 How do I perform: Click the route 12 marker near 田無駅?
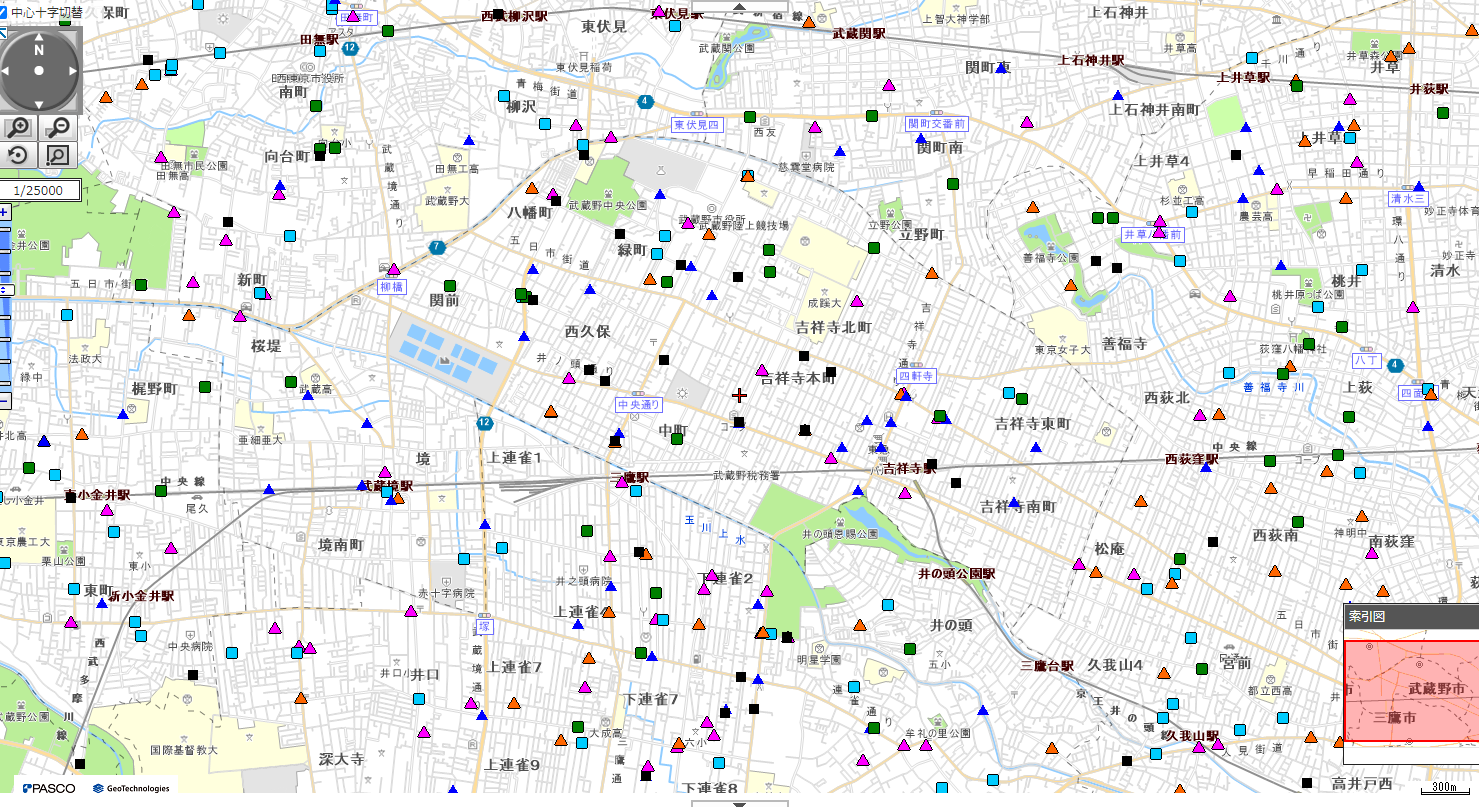point(349,47)
